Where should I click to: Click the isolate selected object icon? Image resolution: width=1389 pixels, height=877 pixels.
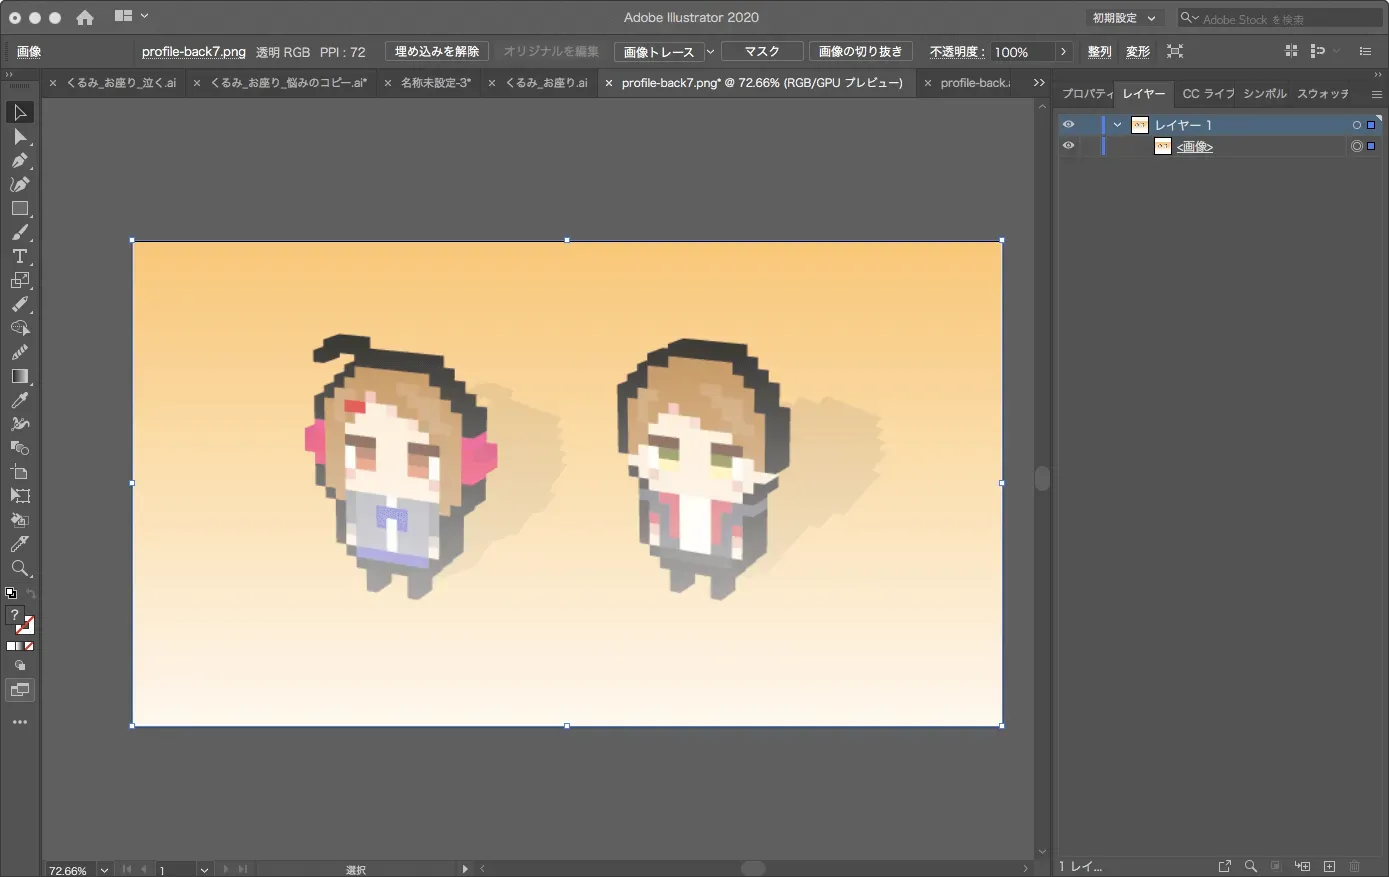[1175, 51]
